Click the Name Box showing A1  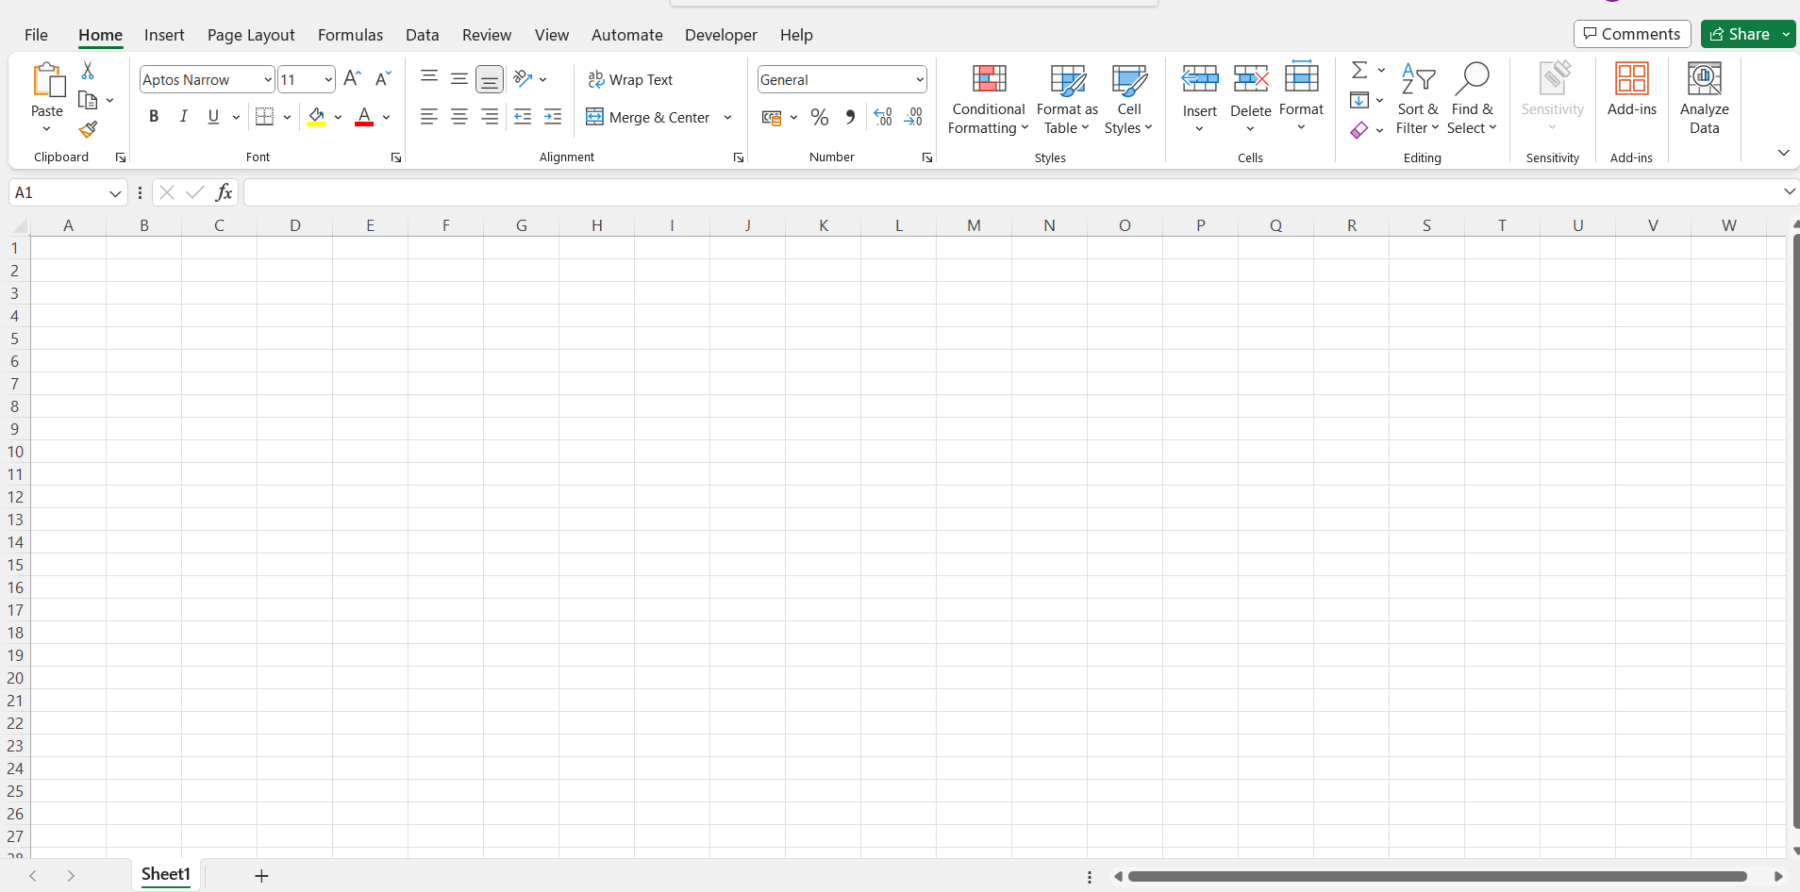tap(59, 192)
